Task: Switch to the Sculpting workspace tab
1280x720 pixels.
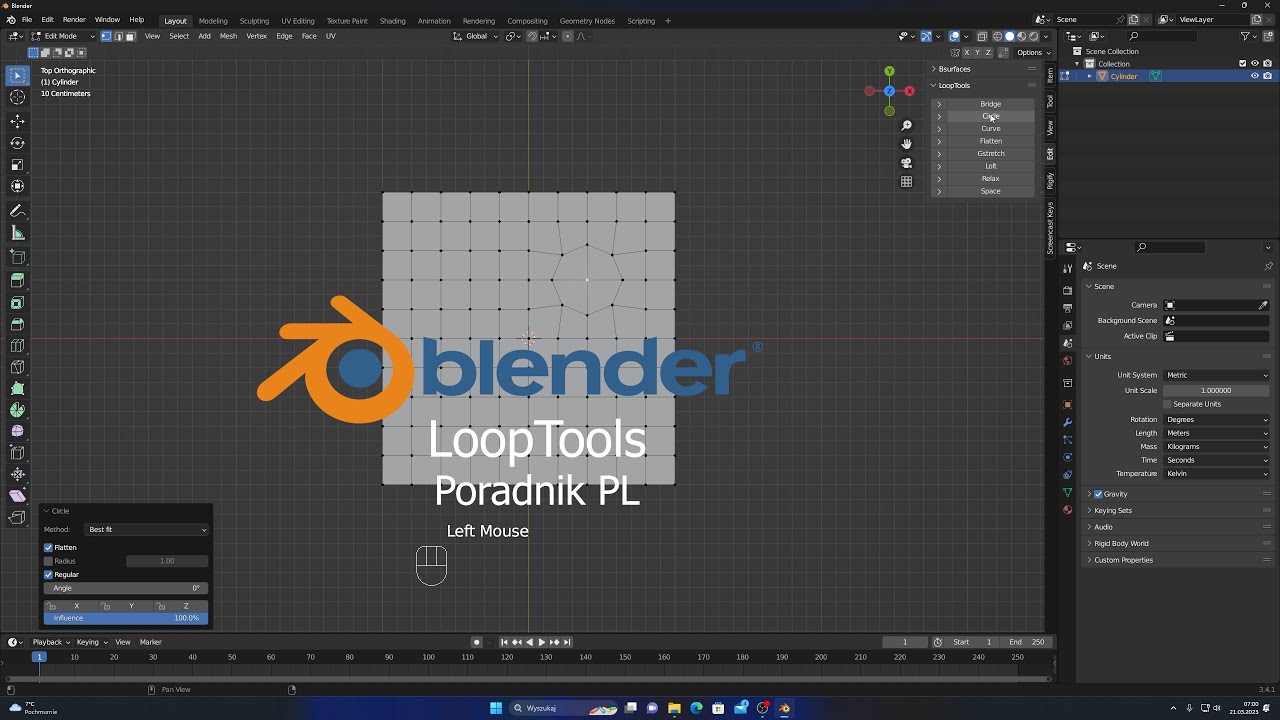Action: tap(254, 21)
